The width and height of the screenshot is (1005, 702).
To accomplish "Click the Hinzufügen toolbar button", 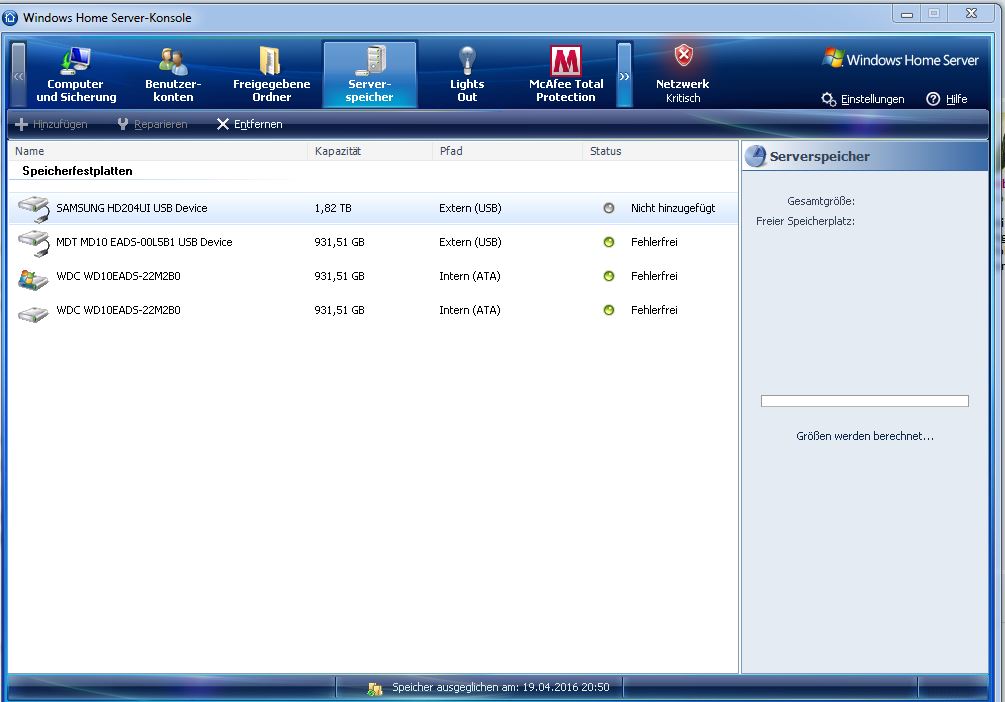I will point(51,124).
